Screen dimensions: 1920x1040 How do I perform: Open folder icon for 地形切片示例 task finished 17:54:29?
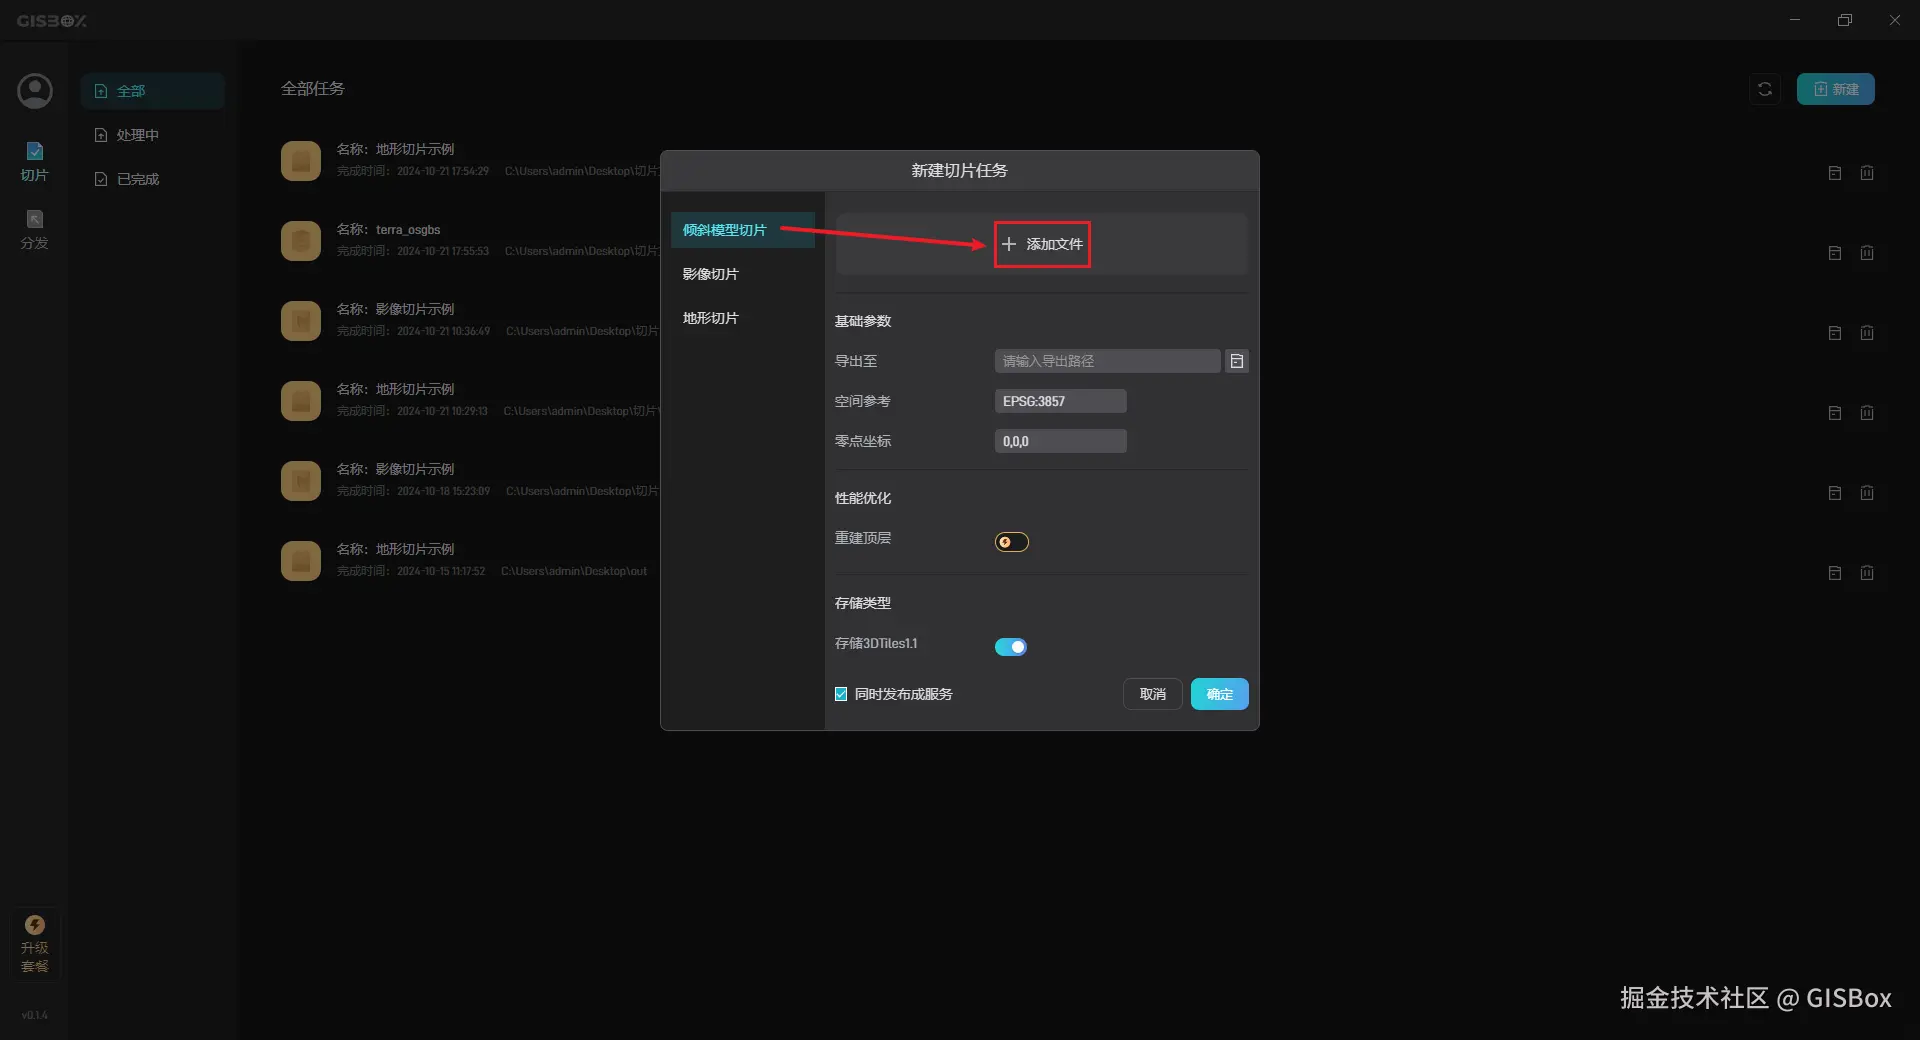coord(1835,173)
